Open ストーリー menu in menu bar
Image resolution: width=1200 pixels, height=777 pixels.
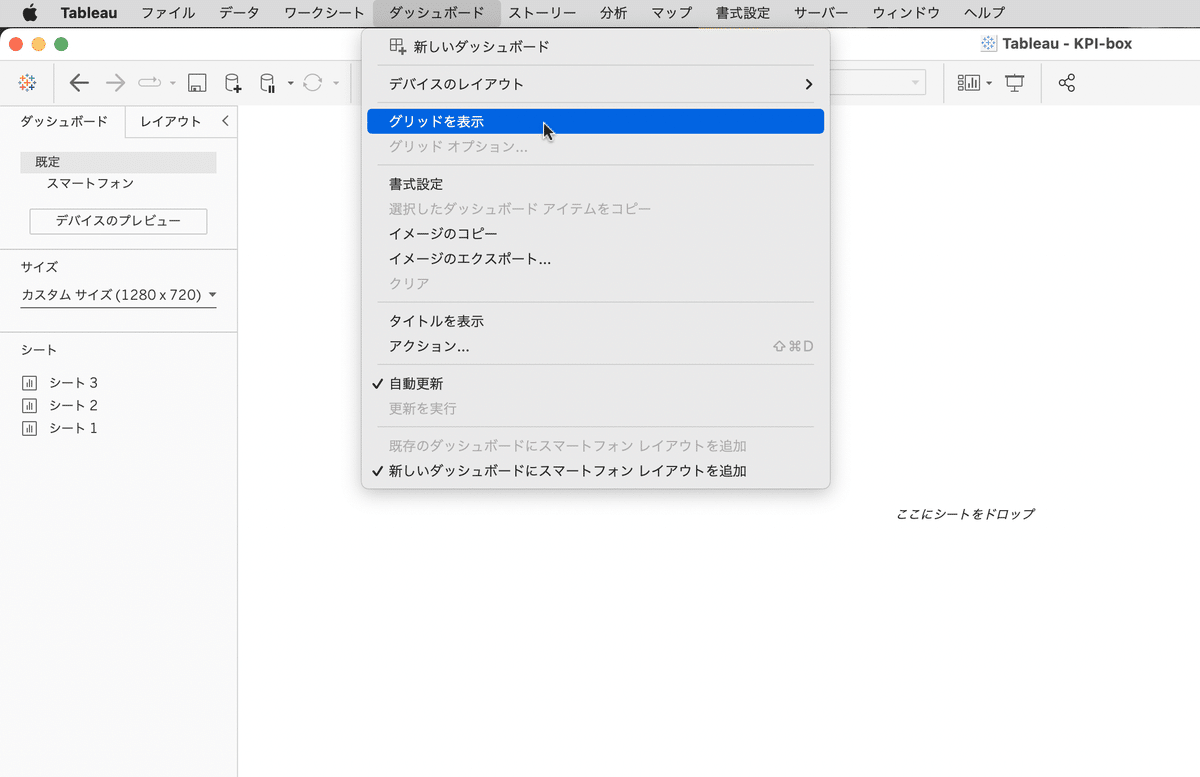click(542, 13)
